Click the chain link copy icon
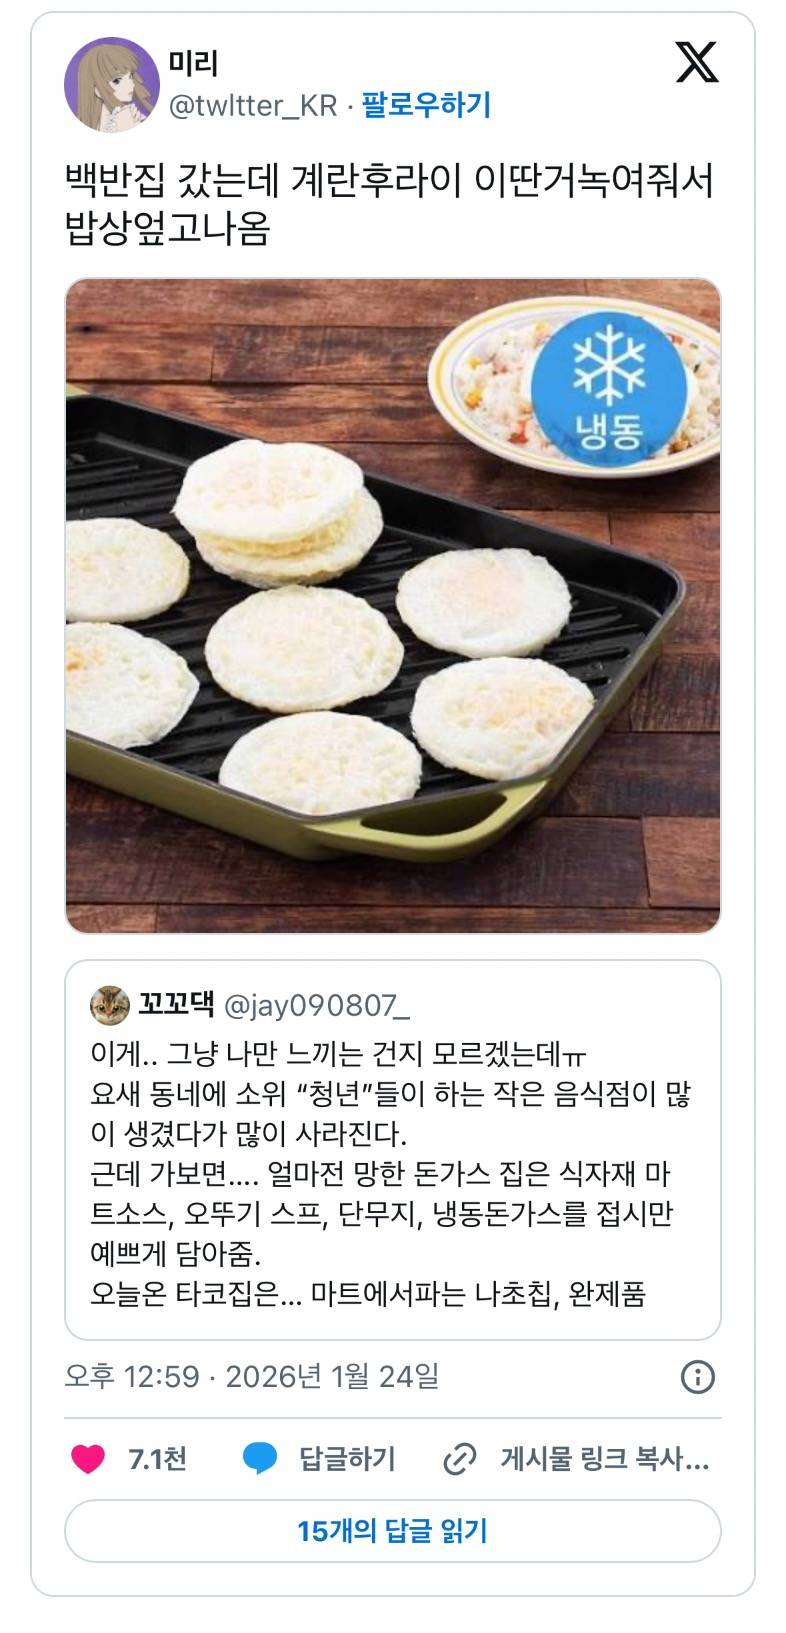 (459, 1460)
